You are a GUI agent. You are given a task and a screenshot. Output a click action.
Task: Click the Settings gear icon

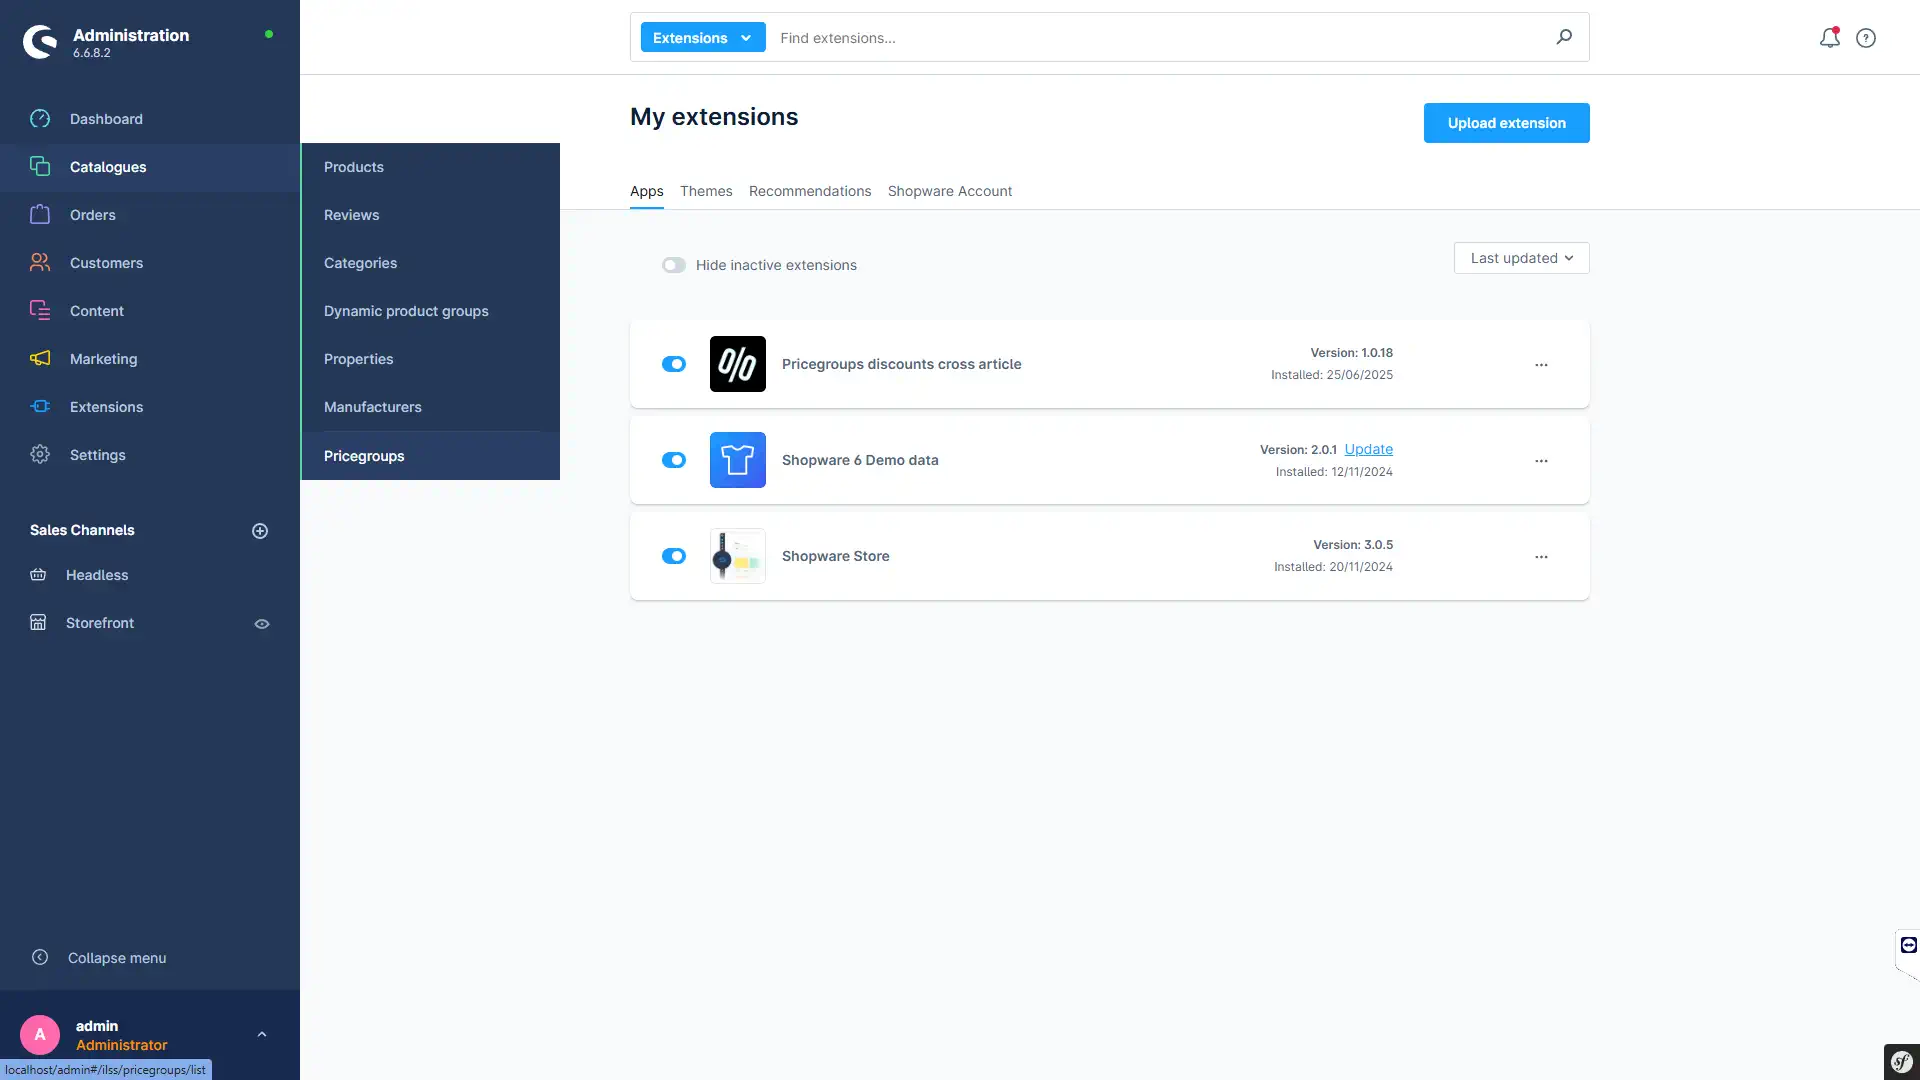pyautogui.click(x=40, y=454)
